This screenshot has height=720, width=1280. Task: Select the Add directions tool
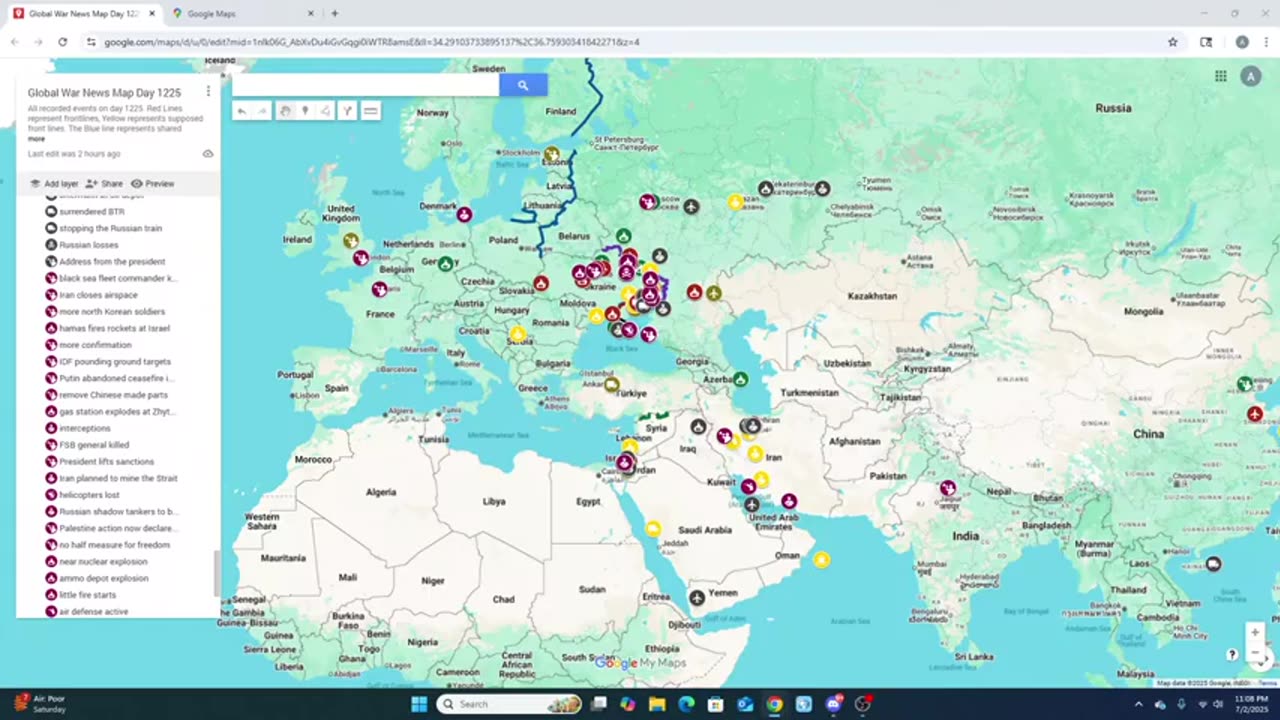pyautogui.click(x=347, y=111)
